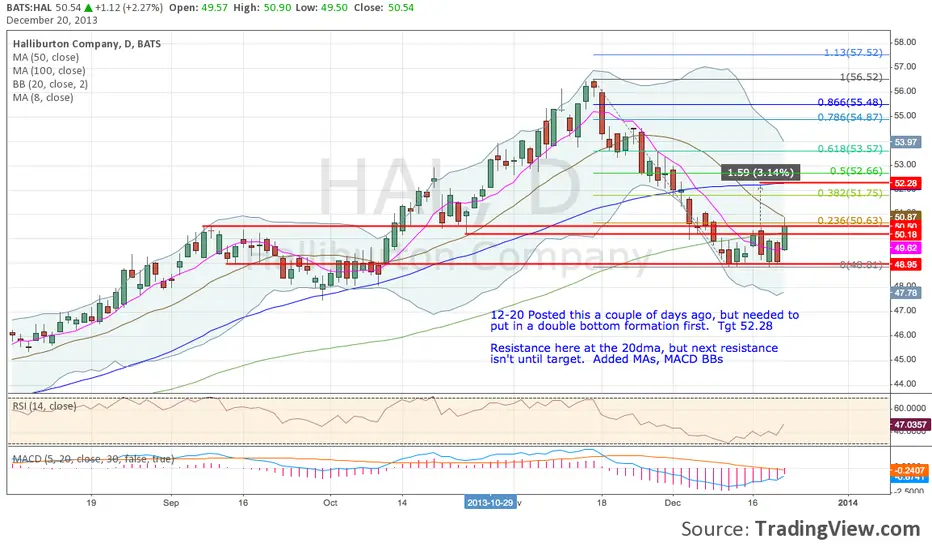This screenshot has height=550, width=932.
Task: Select the Close: 50.54 value
Action: (x=383, y=8)
